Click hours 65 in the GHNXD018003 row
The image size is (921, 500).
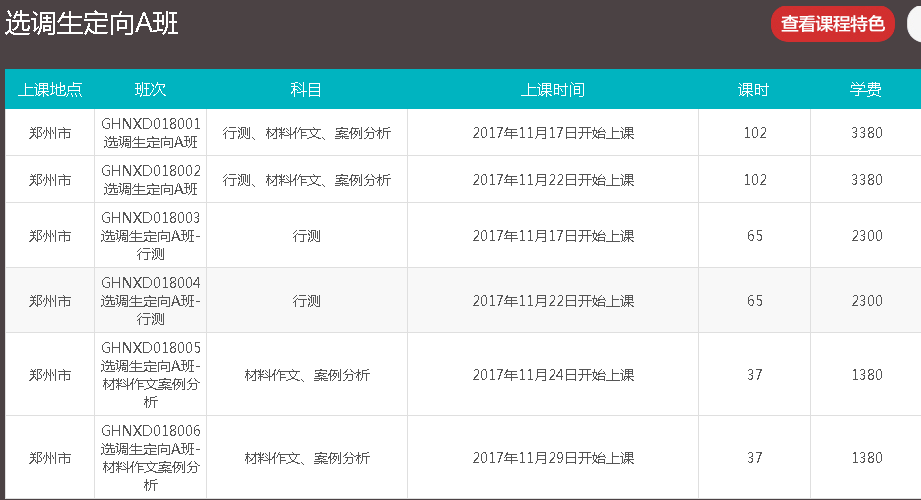(x=755, y=236)
